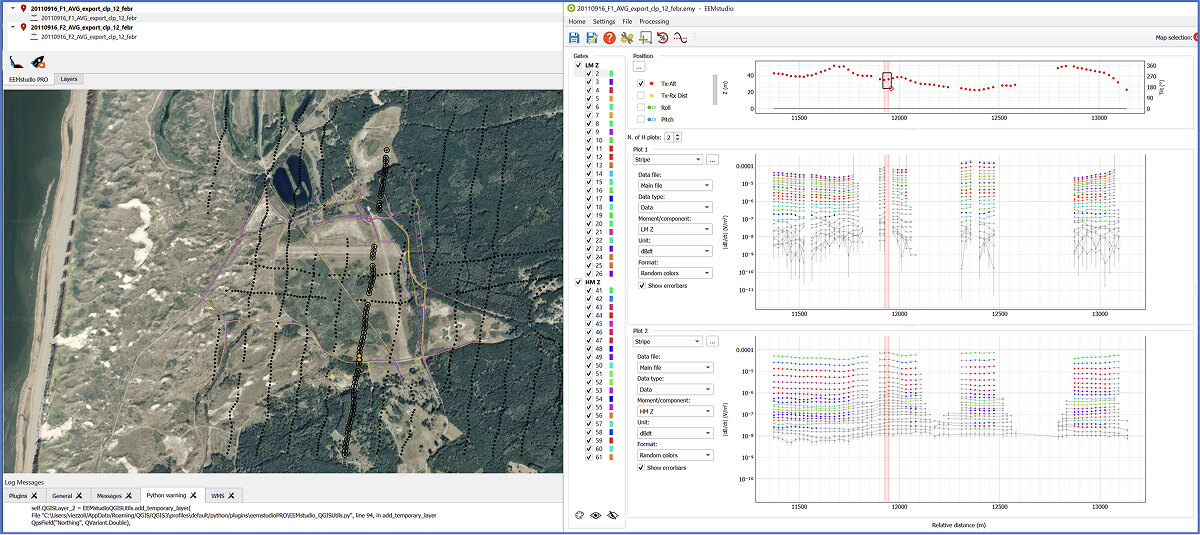Click the ellipsis button beside Plot 1 Stripe
1200x535 pixels.
pyautogui.click(x=713, y=159)
